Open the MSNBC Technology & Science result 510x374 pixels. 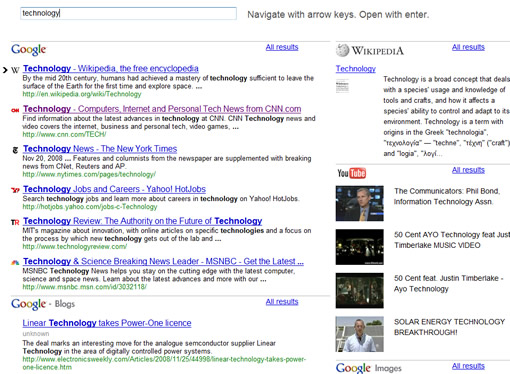pyautogui.click(x=163, y=261)
